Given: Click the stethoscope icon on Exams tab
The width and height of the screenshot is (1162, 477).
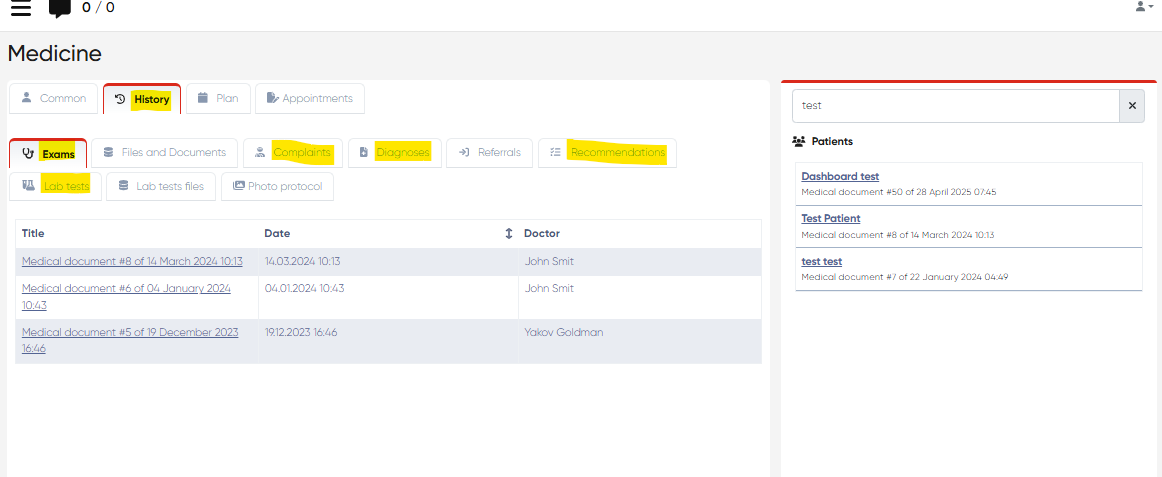Looking at the screenshot, I should coord(28,154).
